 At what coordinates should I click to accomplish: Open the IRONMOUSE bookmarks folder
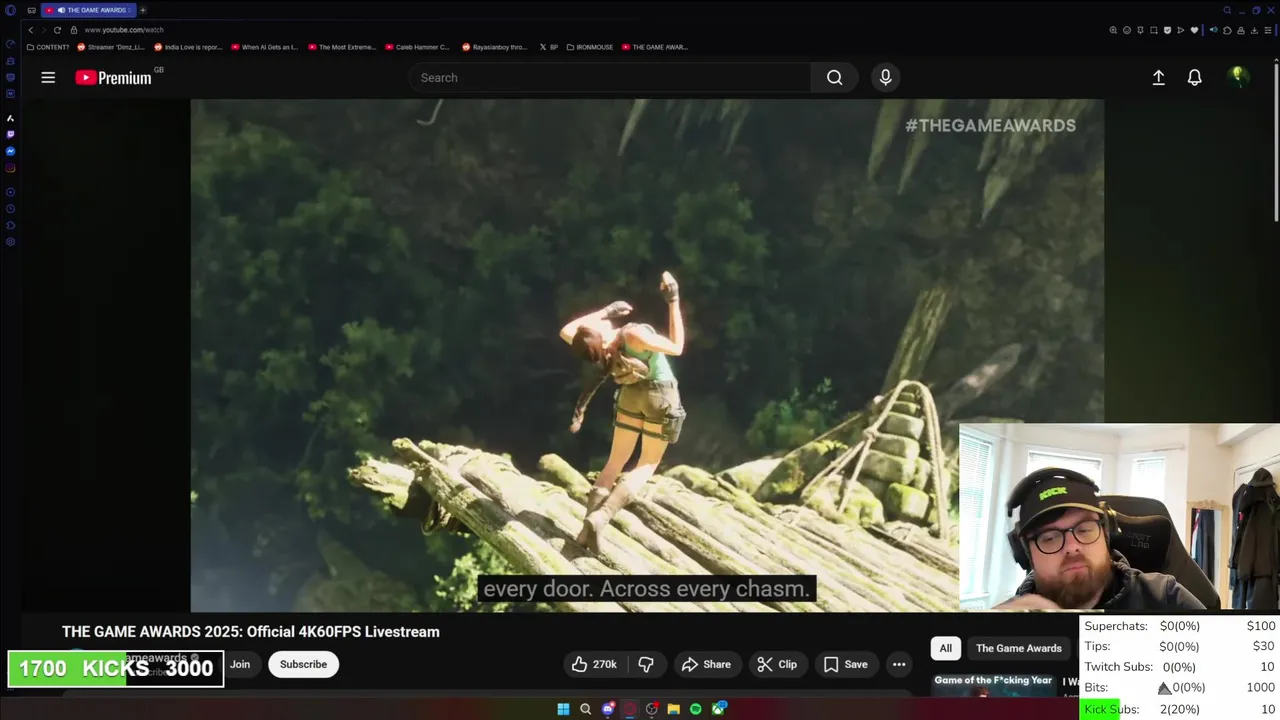click(x=590, y=47)
